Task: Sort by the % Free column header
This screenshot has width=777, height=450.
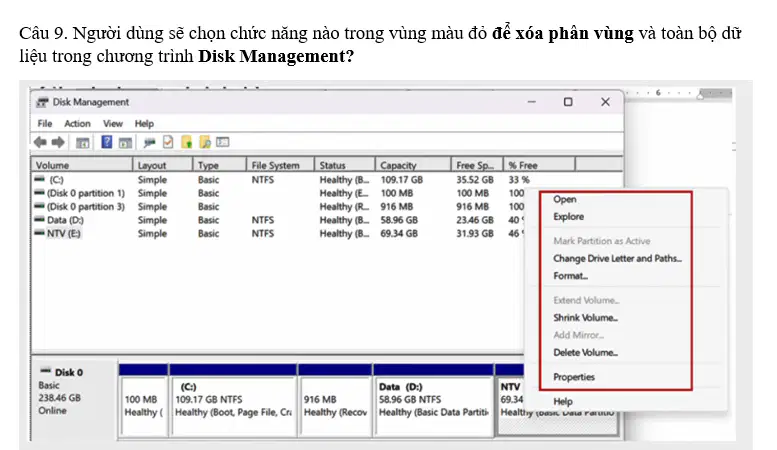Action: [539, 165]
